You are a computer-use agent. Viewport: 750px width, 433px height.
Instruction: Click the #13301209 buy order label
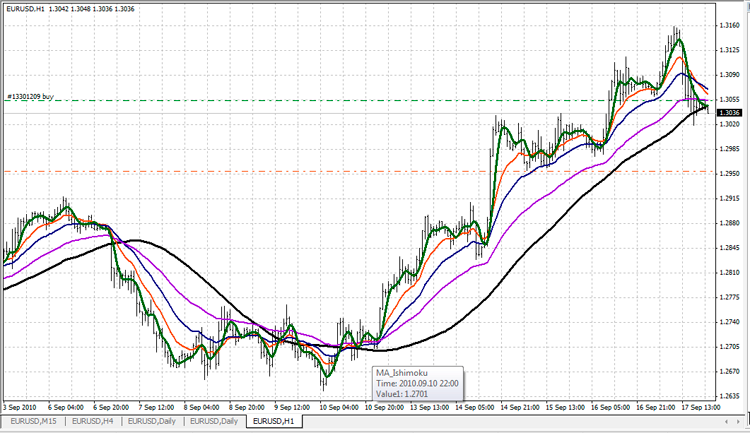(29, 97)
